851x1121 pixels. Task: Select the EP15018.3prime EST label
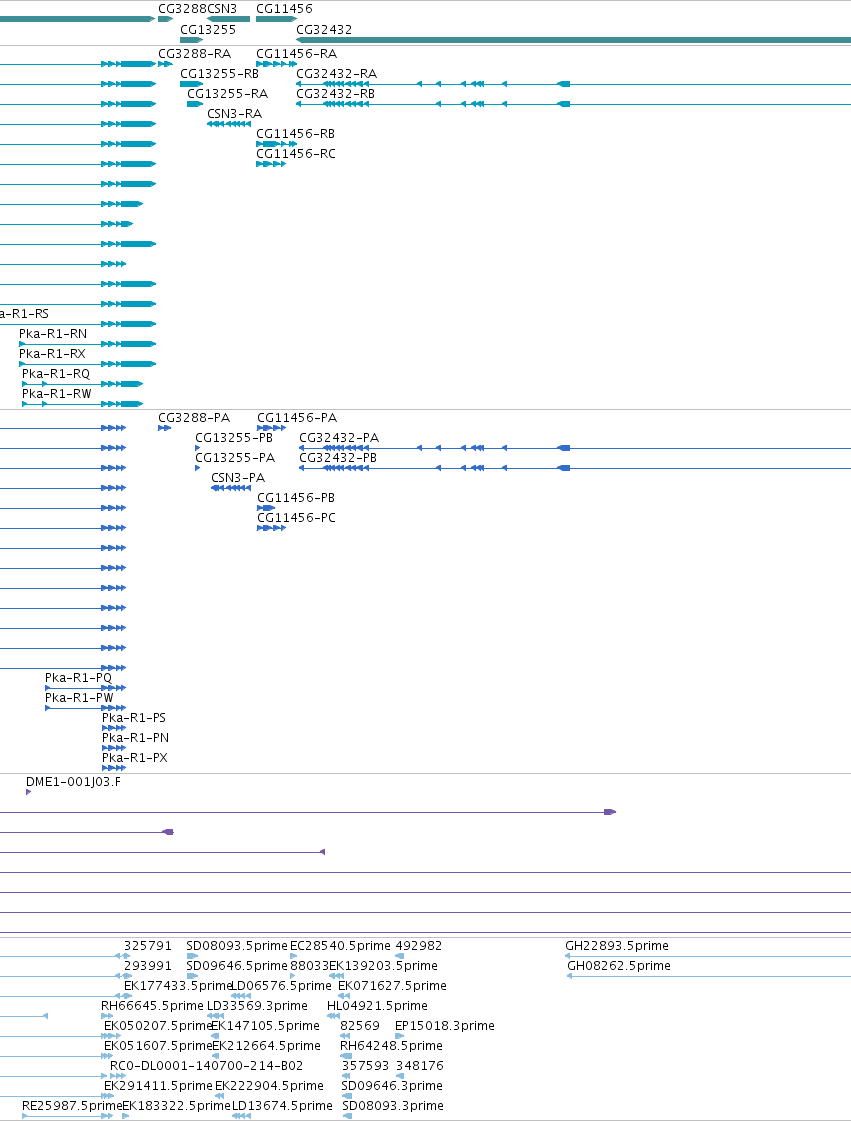coord(445,1026)
